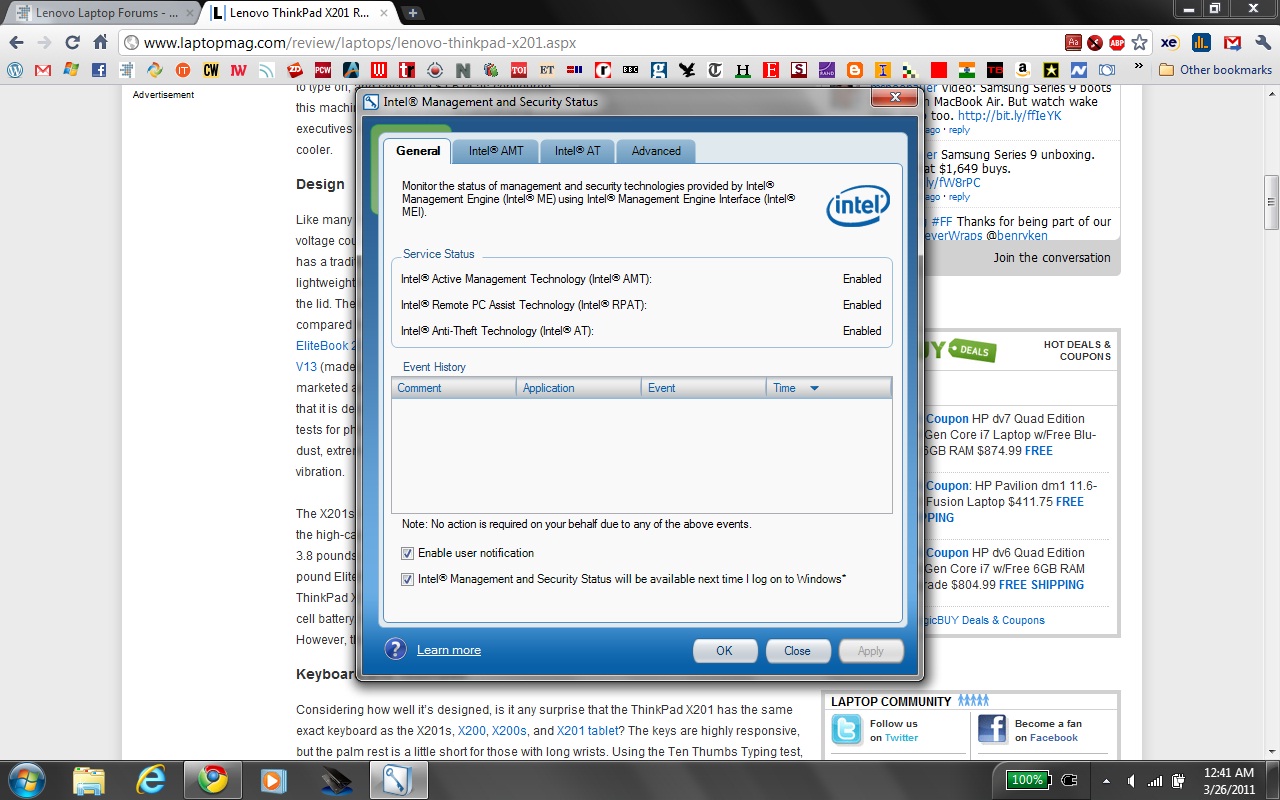Click the dictionary Aa extension icon

[1073, 43]
